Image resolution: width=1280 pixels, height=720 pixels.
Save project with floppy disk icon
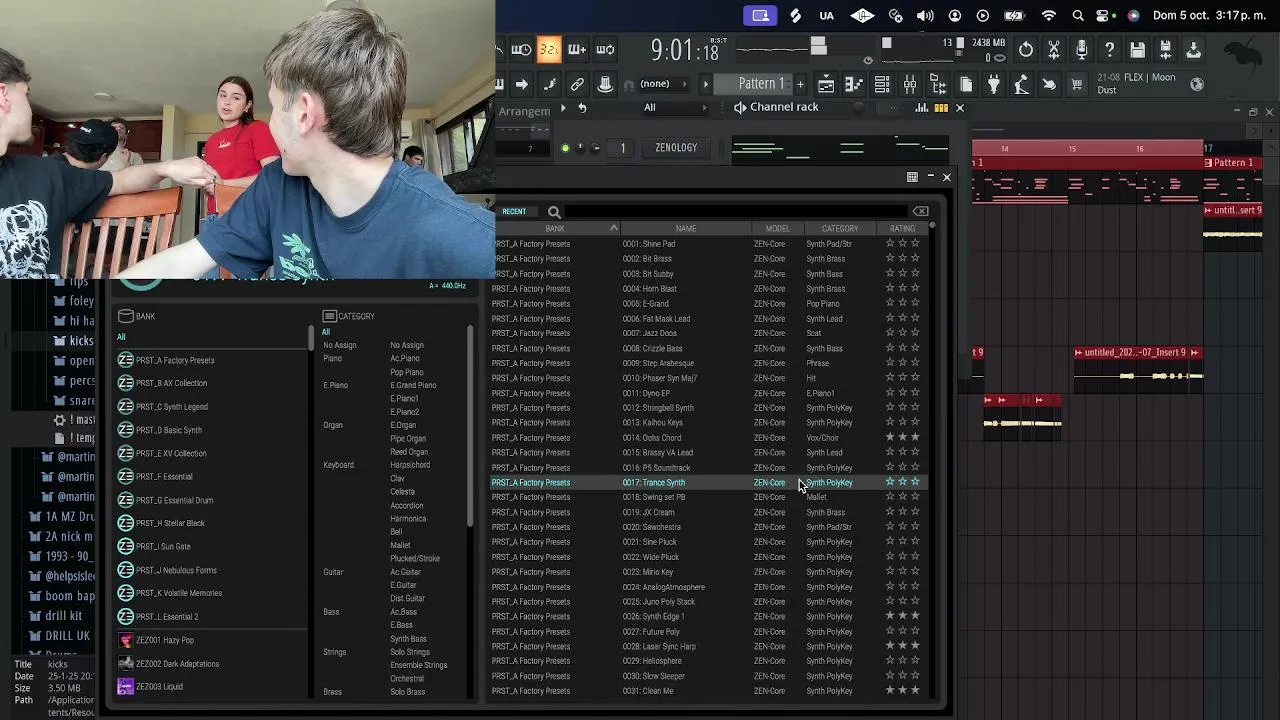pos(1137,49)
